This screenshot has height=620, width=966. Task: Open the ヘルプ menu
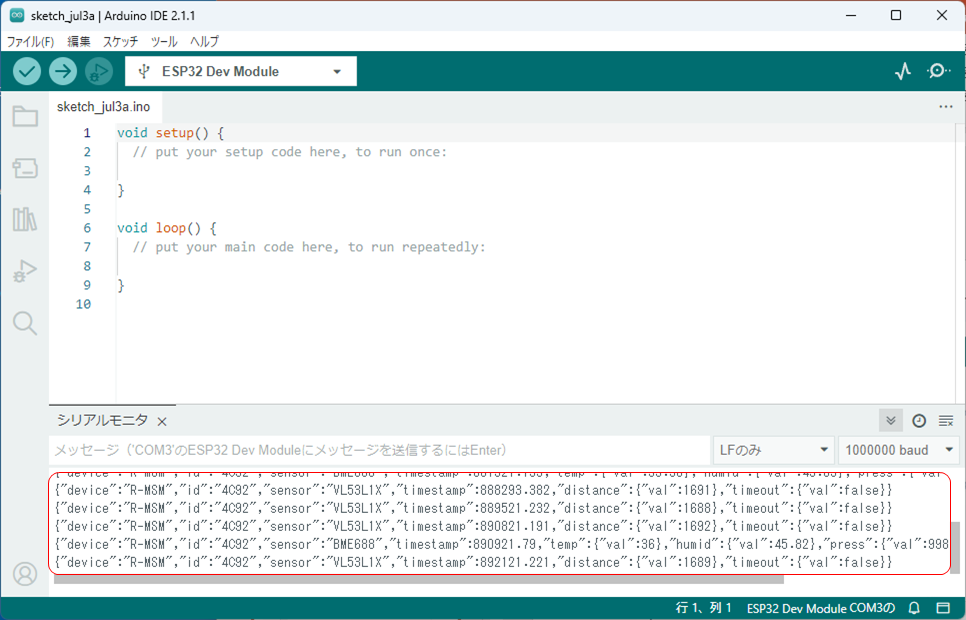coord(204,41)
